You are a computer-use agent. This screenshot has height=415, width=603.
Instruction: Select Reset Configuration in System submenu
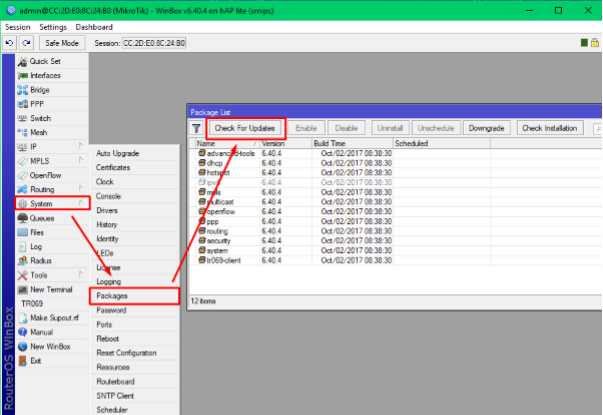tap(135, 353)
